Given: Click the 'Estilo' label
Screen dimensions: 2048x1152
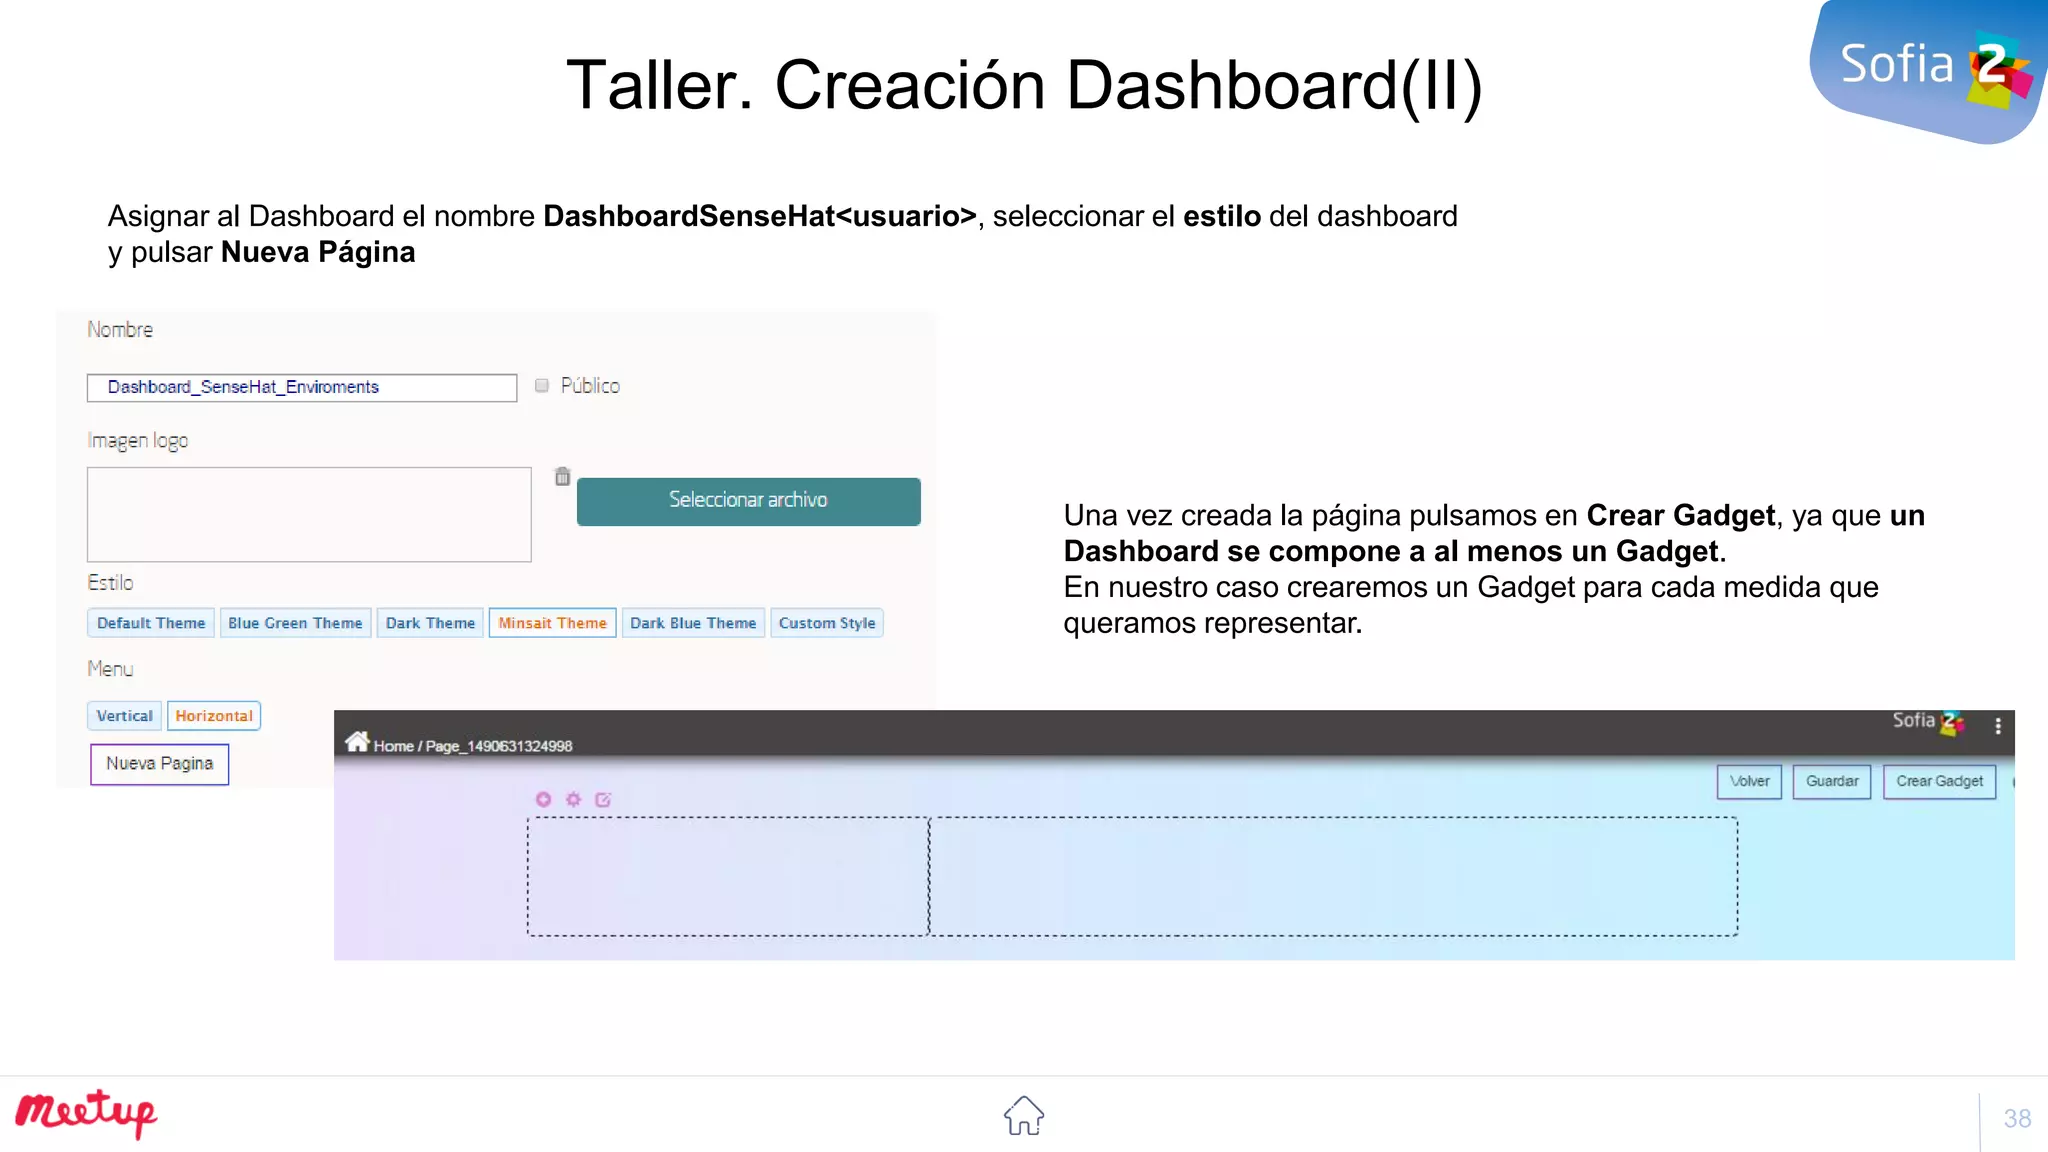Looking at the screenshot, I should click(x=110, y=582).
